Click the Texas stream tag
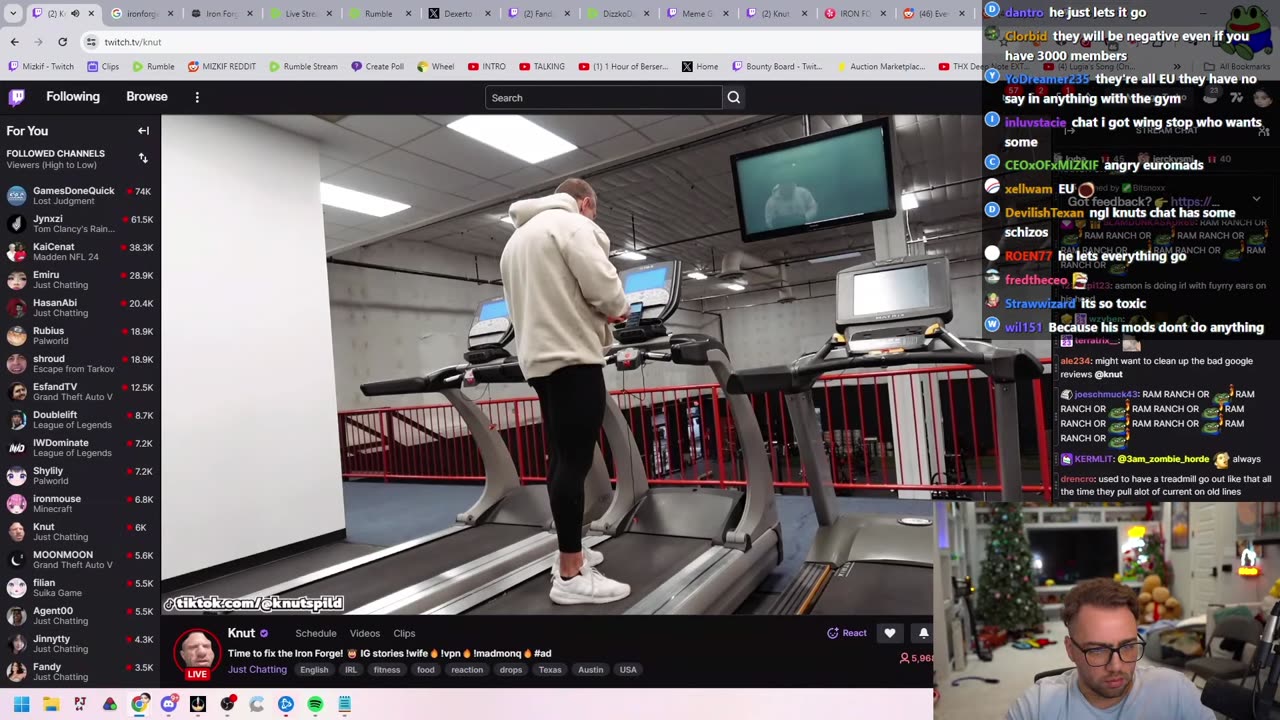 coord(550,670)
